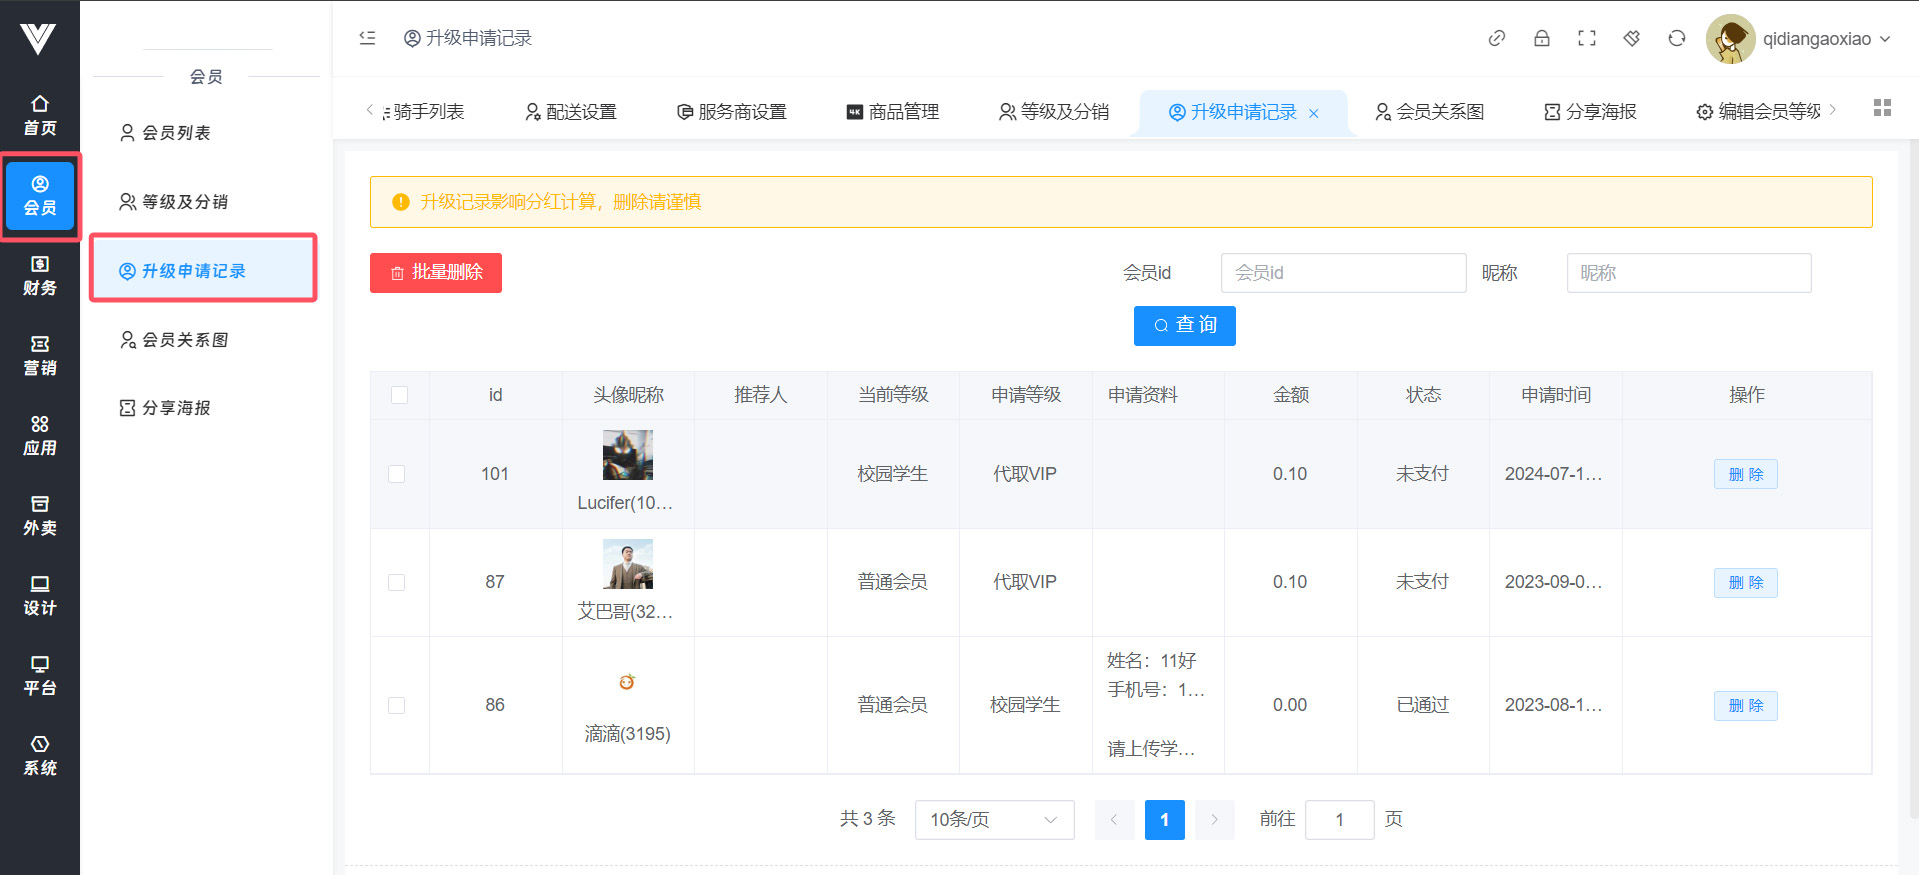This screenshot has height=875, width=1919.
Task: Click the grid icon right of tabs
Action: point(1881,108)
